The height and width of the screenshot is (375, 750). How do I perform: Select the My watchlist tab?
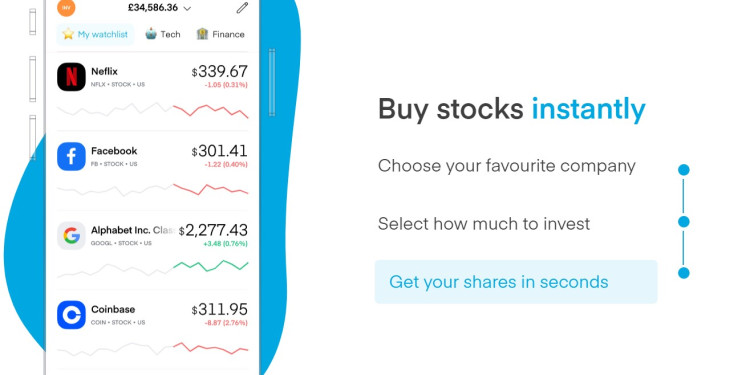[95, 34]
